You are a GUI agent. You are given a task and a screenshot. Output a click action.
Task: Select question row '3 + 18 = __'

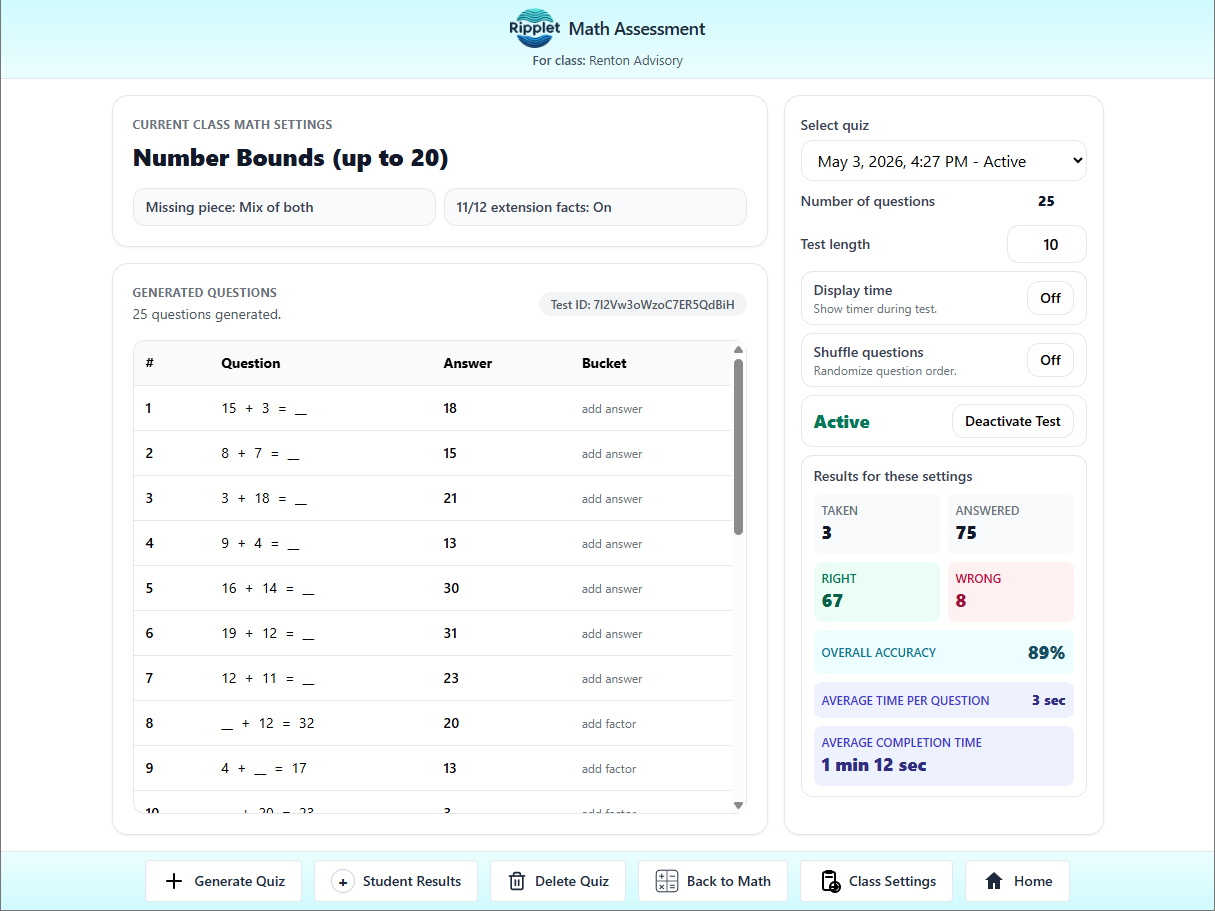tap(432, 498)
